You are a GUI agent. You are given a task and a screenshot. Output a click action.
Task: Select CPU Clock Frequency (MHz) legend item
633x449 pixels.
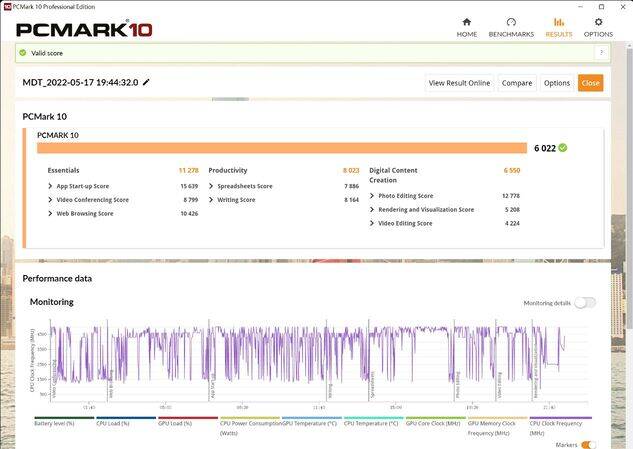pyautogui.click(x=560, y=426)
